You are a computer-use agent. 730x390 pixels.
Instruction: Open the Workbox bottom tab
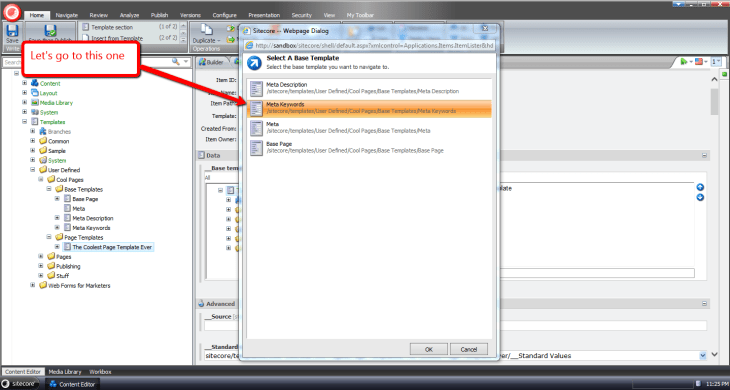tap(100, 372)
